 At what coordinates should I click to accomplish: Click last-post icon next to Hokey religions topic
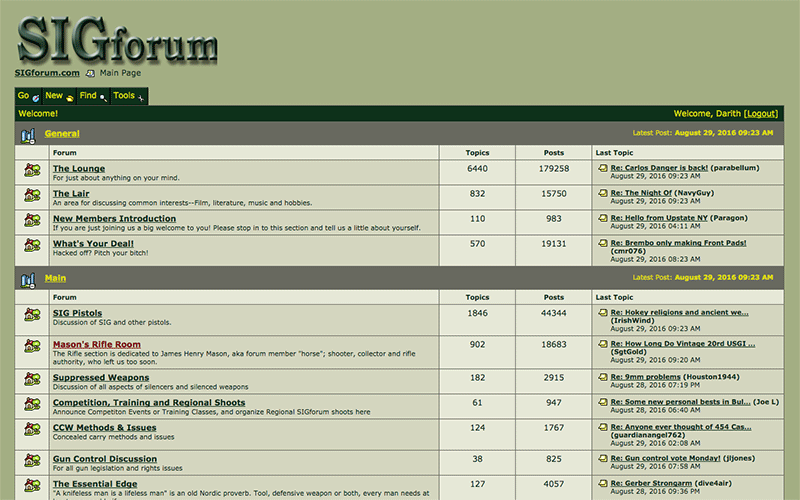603,312
